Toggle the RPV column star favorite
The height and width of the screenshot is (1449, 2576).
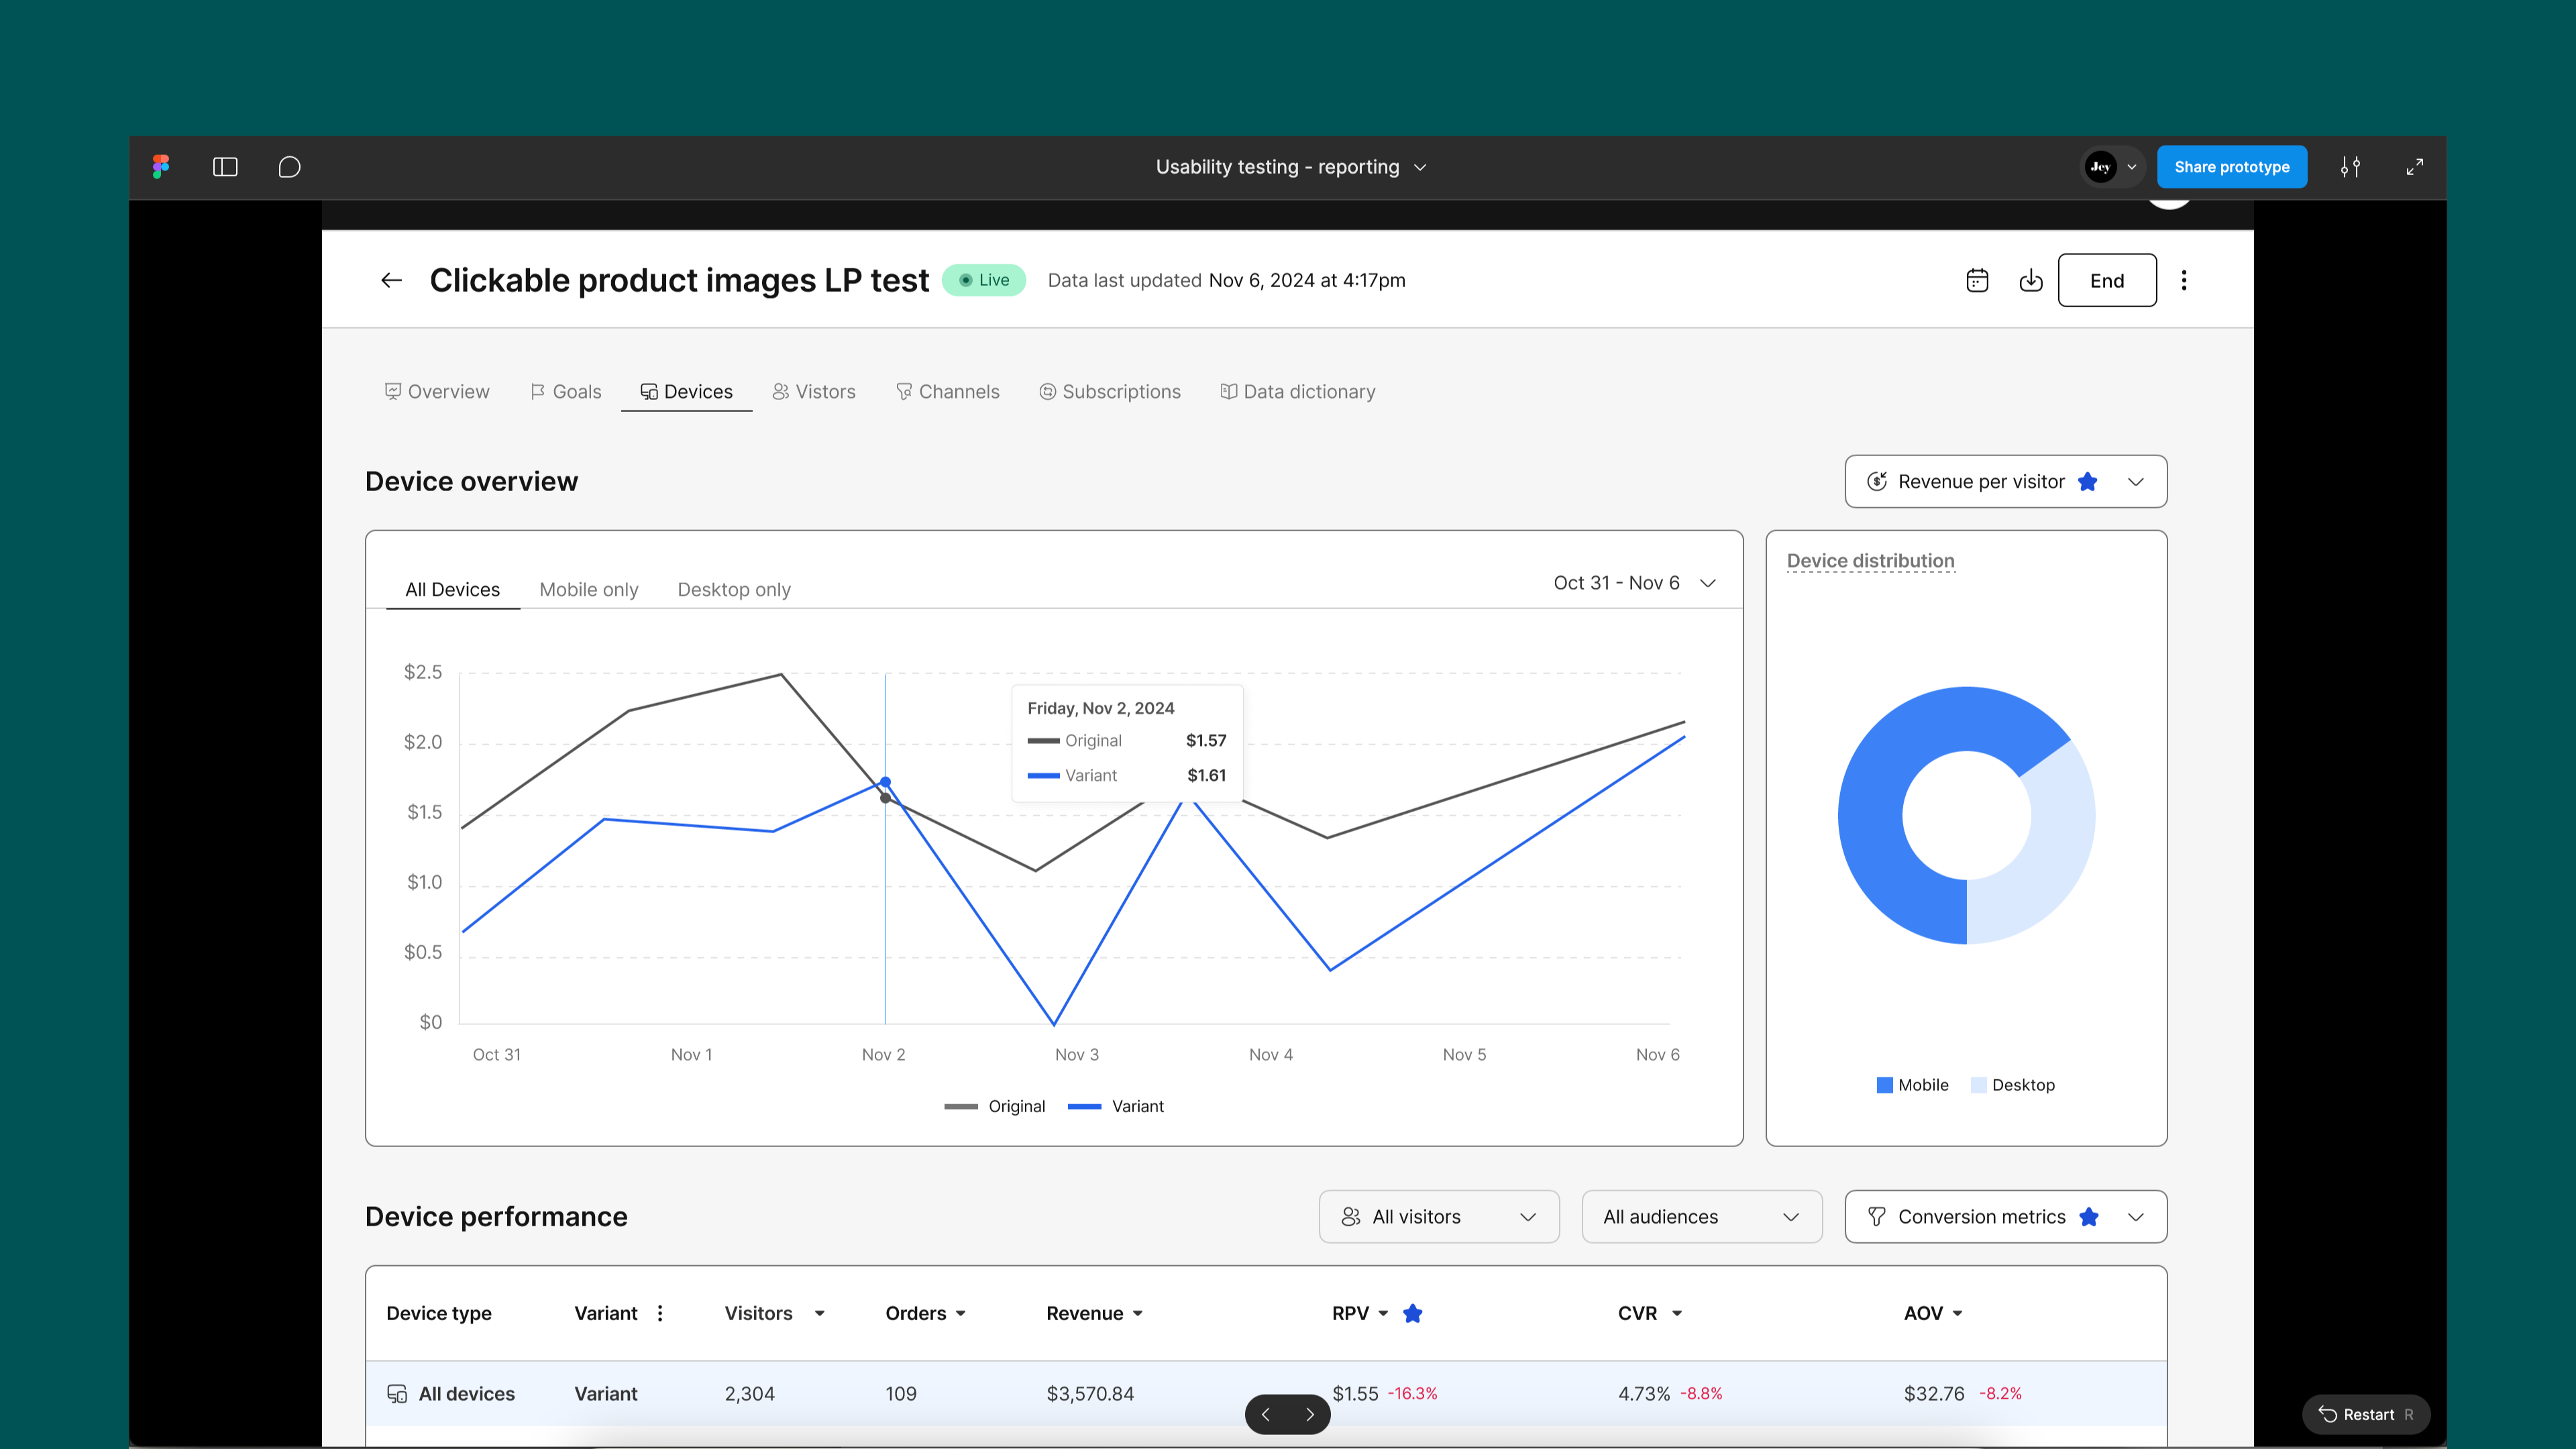pyautogui.click(x=1412, y=1313)
